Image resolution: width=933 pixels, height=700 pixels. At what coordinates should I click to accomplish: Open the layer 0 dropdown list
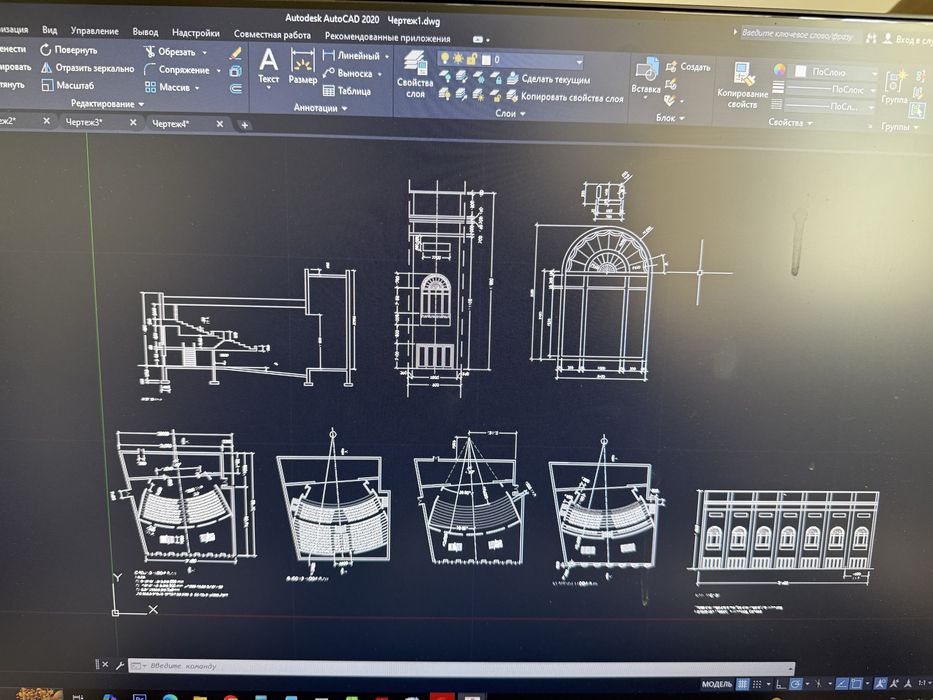[578, 61]
